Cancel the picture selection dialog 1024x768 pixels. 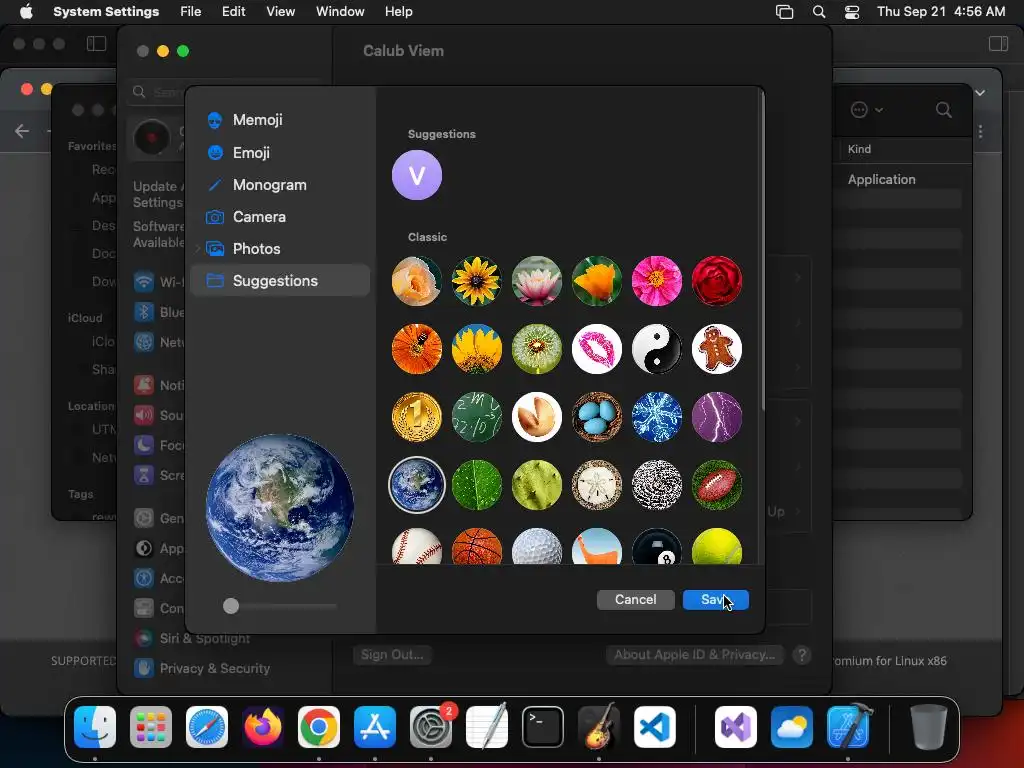click(x=635, y=600)
